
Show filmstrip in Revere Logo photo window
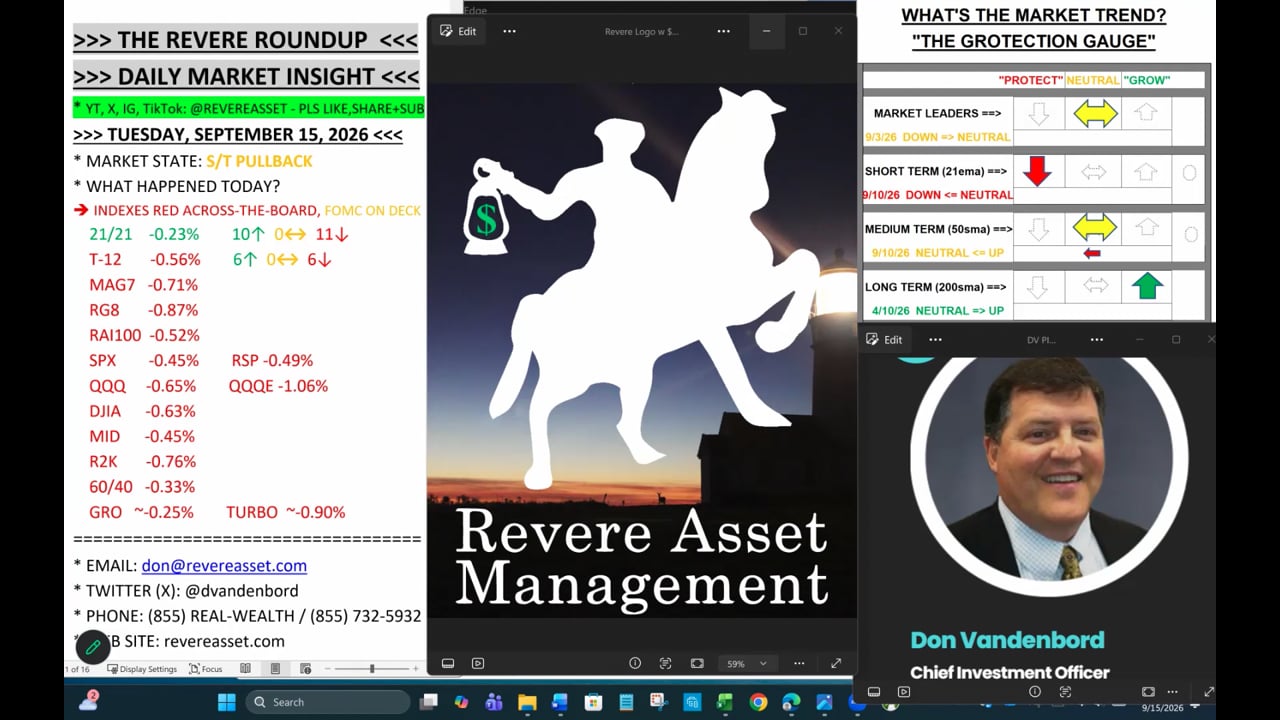click(448, 663)
